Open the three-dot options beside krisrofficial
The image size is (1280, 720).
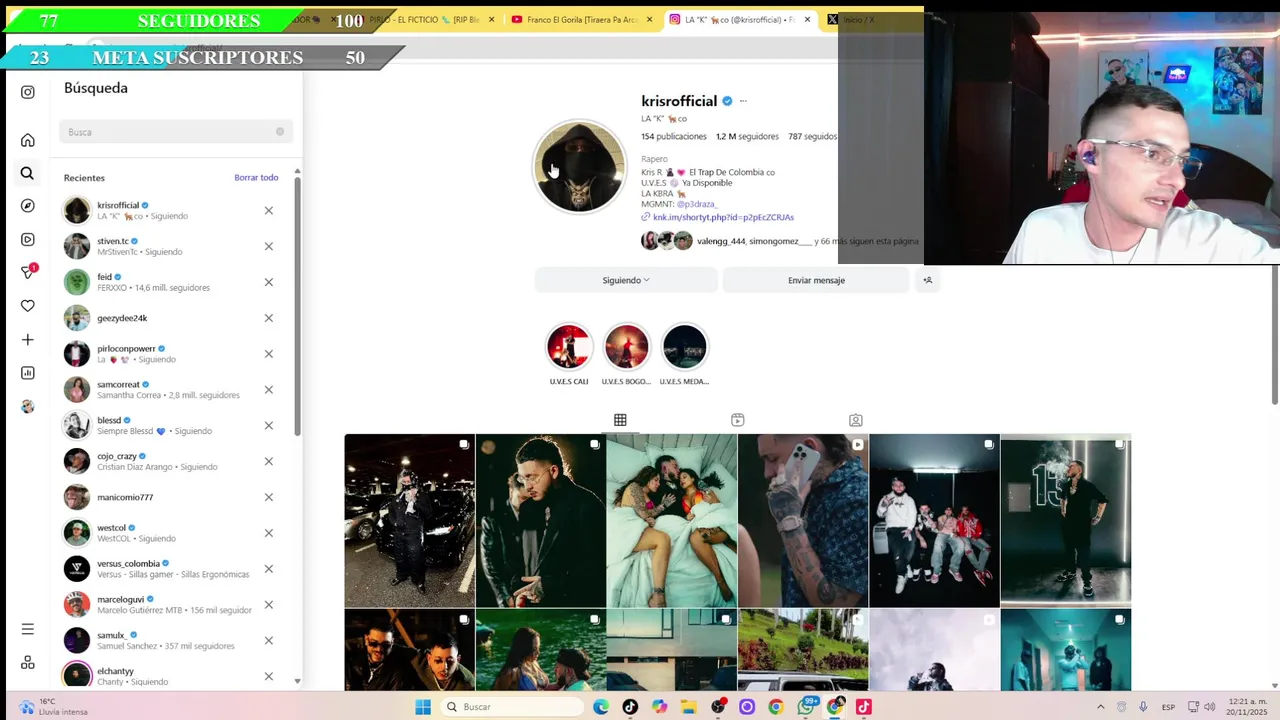point(743,101)
